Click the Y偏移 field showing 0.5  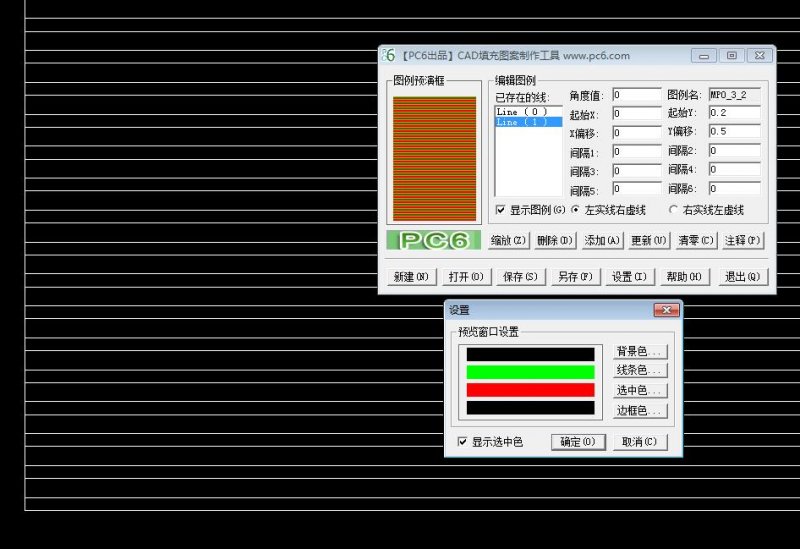point(735,132)
